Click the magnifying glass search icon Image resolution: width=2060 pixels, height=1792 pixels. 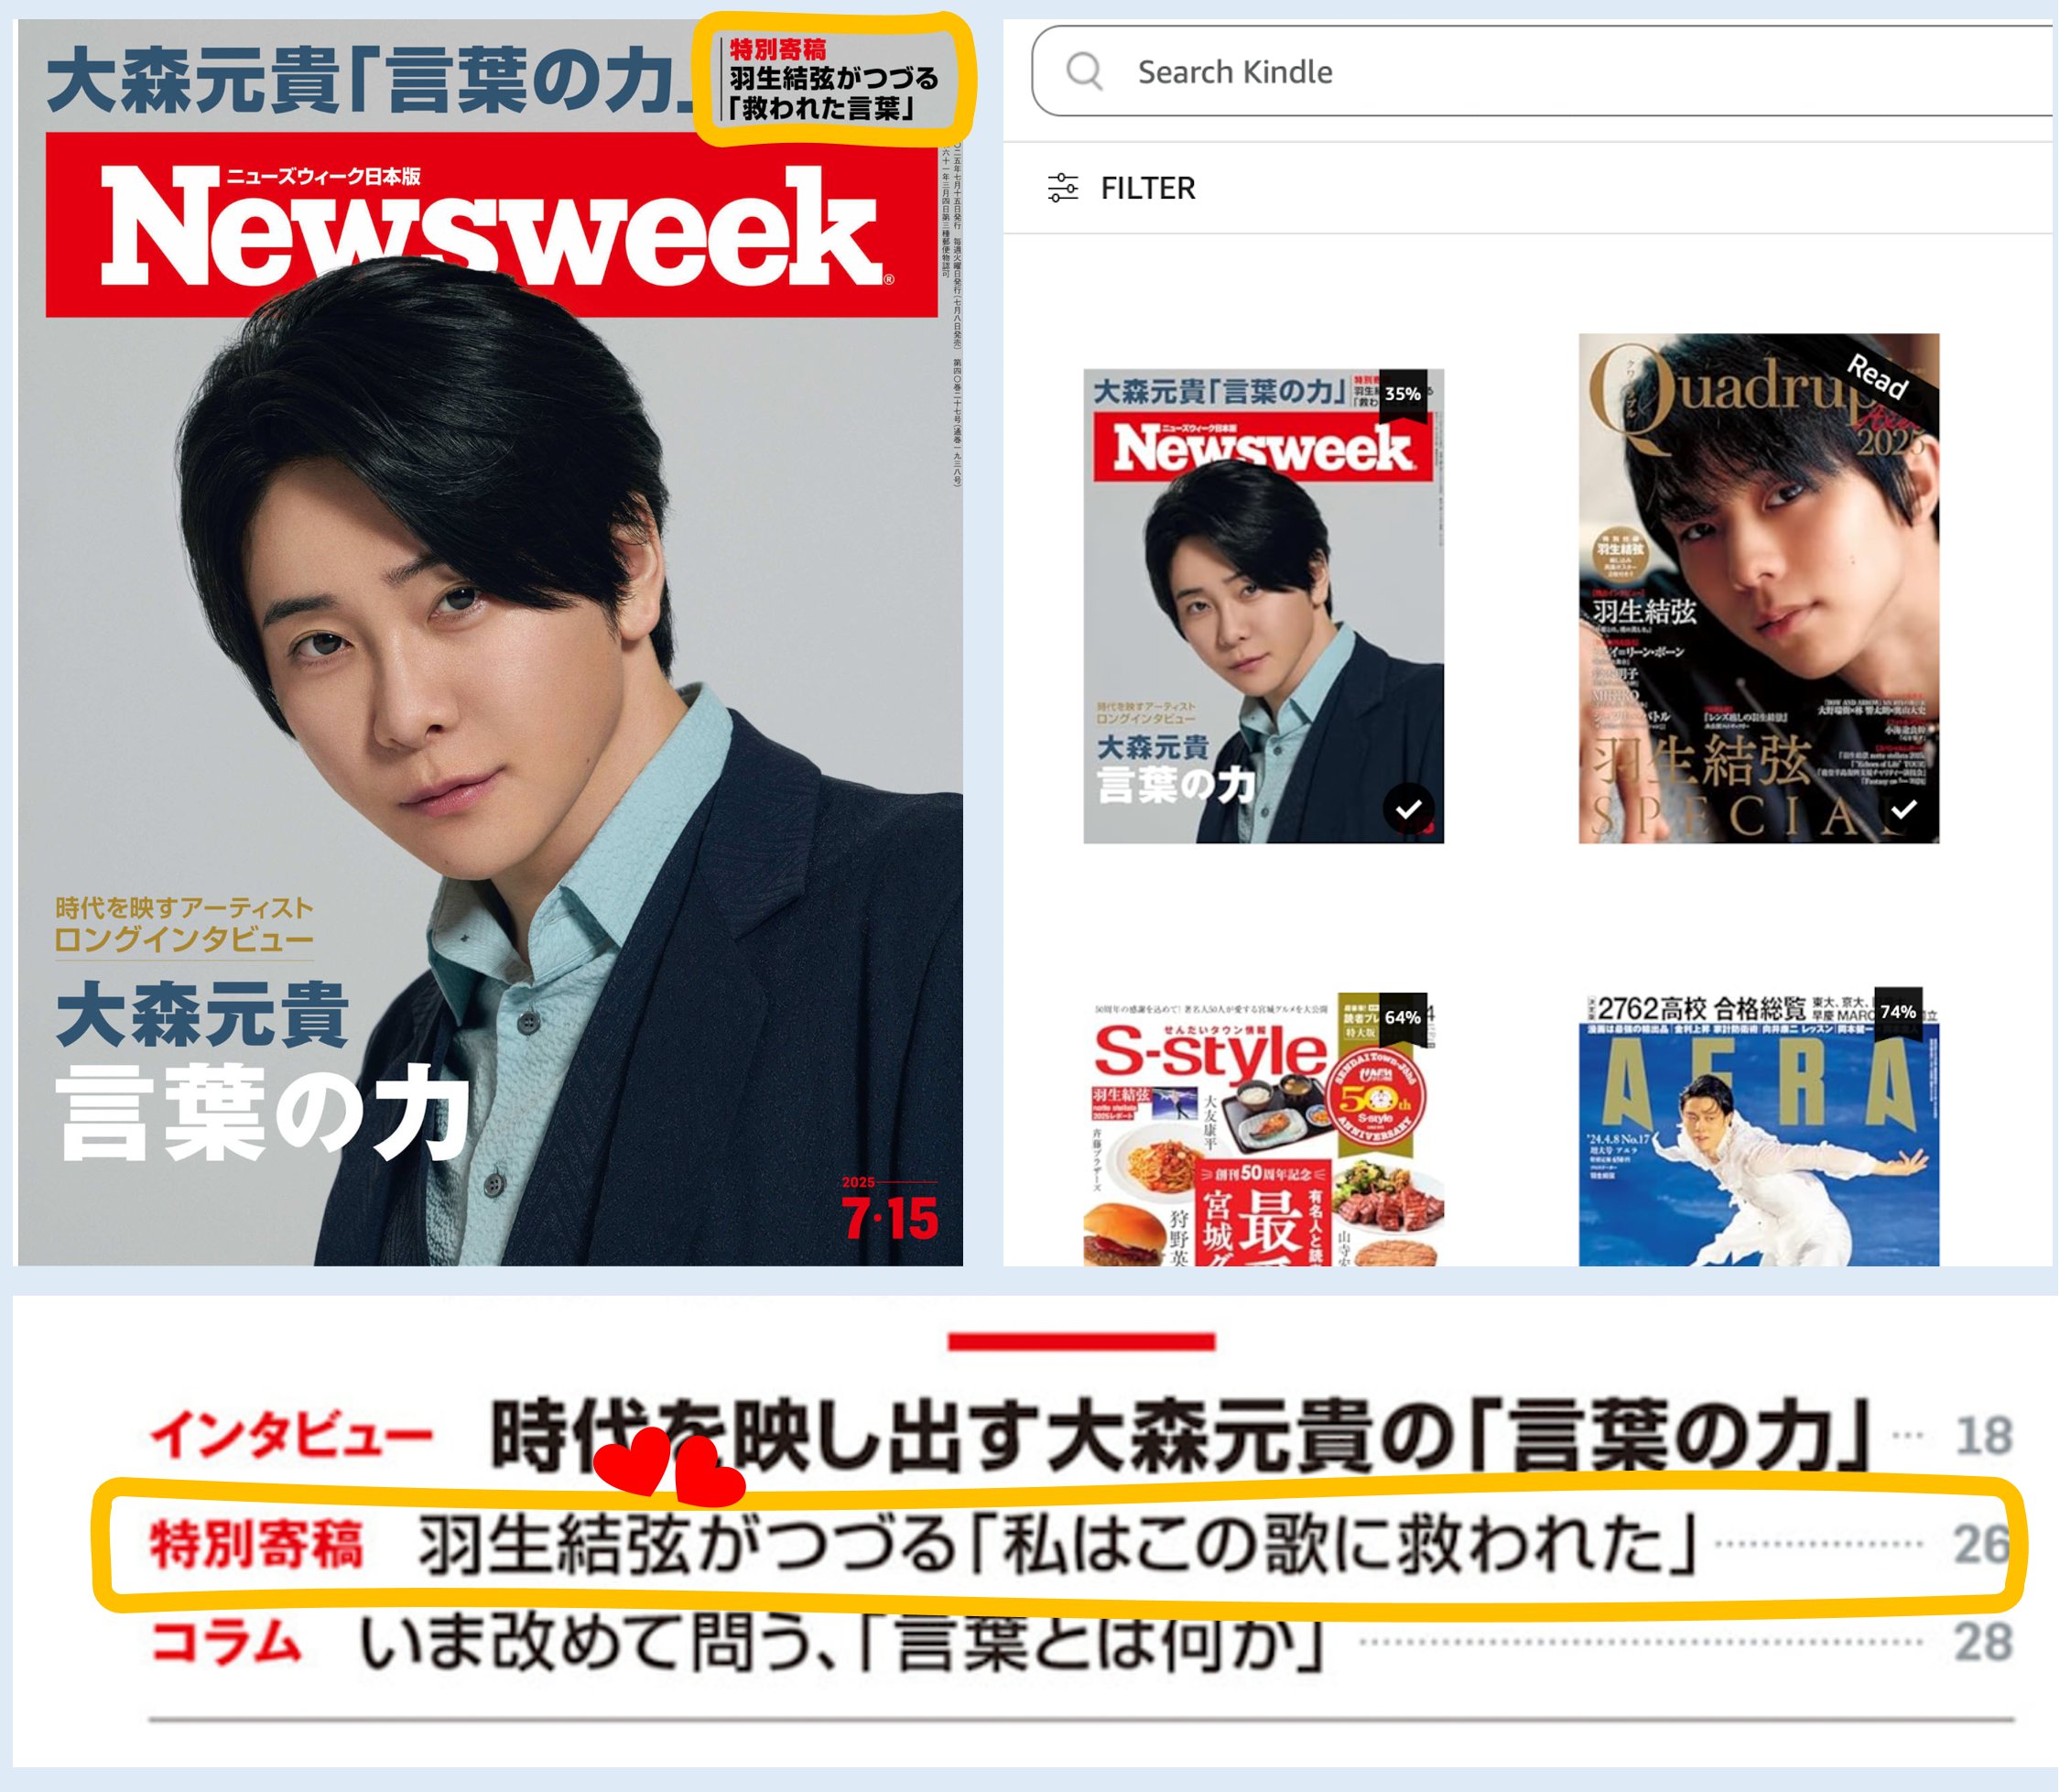[1084, 72]
